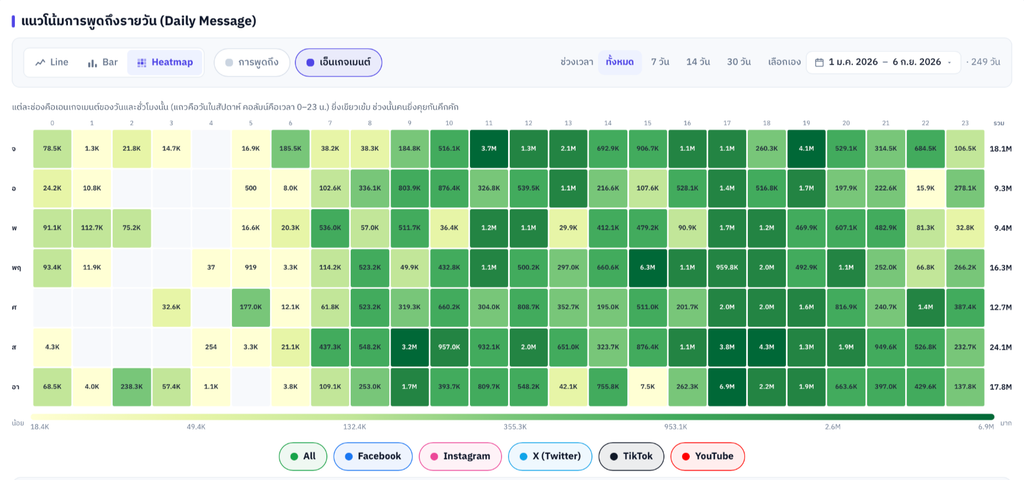Viewport: 1024px width, 480px height.
Task: Click the 9.3M row total
Action: [x=1002, y=189]
